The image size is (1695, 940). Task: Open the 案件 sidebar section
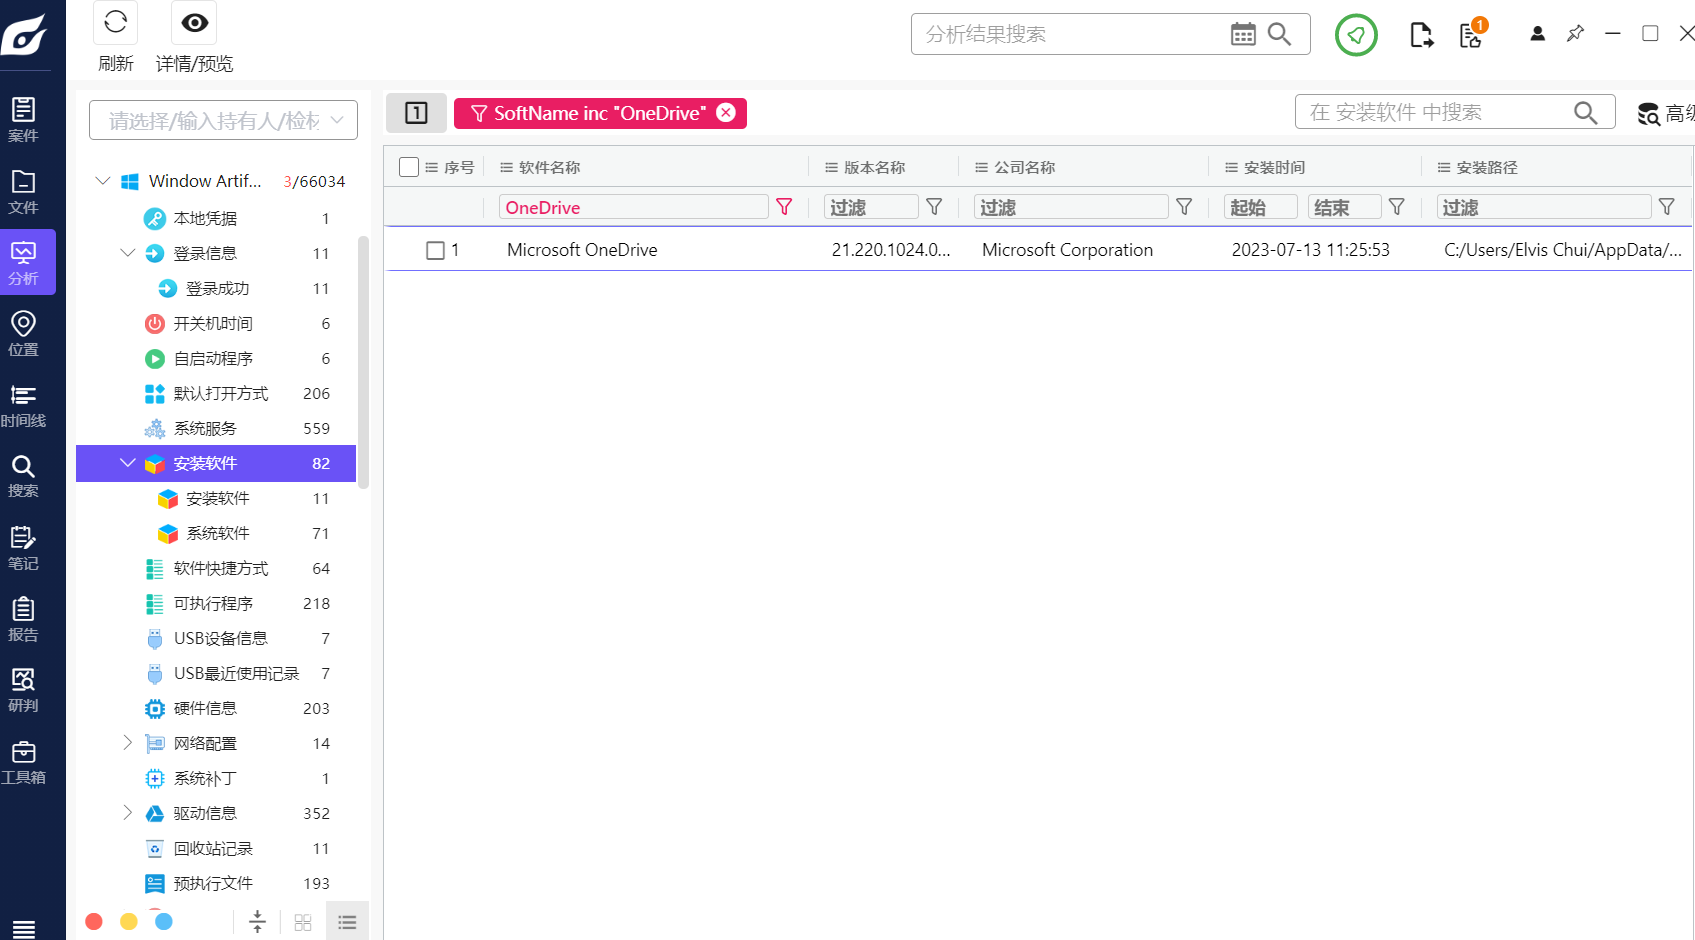coord(23,119)
